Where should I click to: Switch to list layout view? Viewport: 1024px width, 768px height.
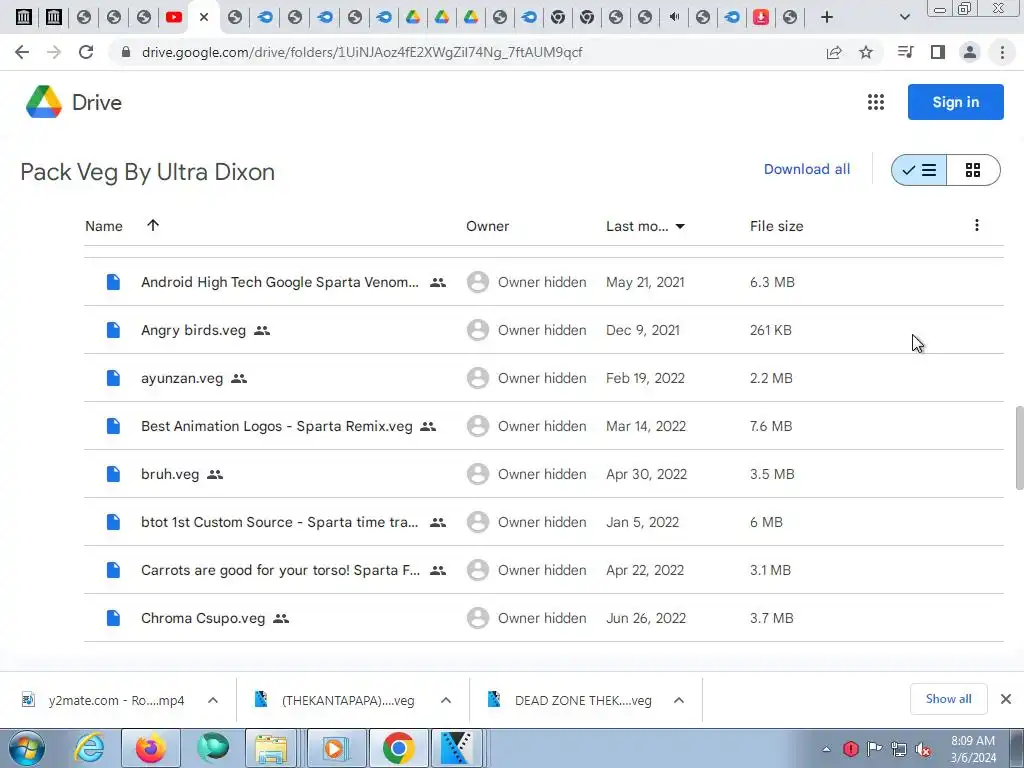point(919,170)
